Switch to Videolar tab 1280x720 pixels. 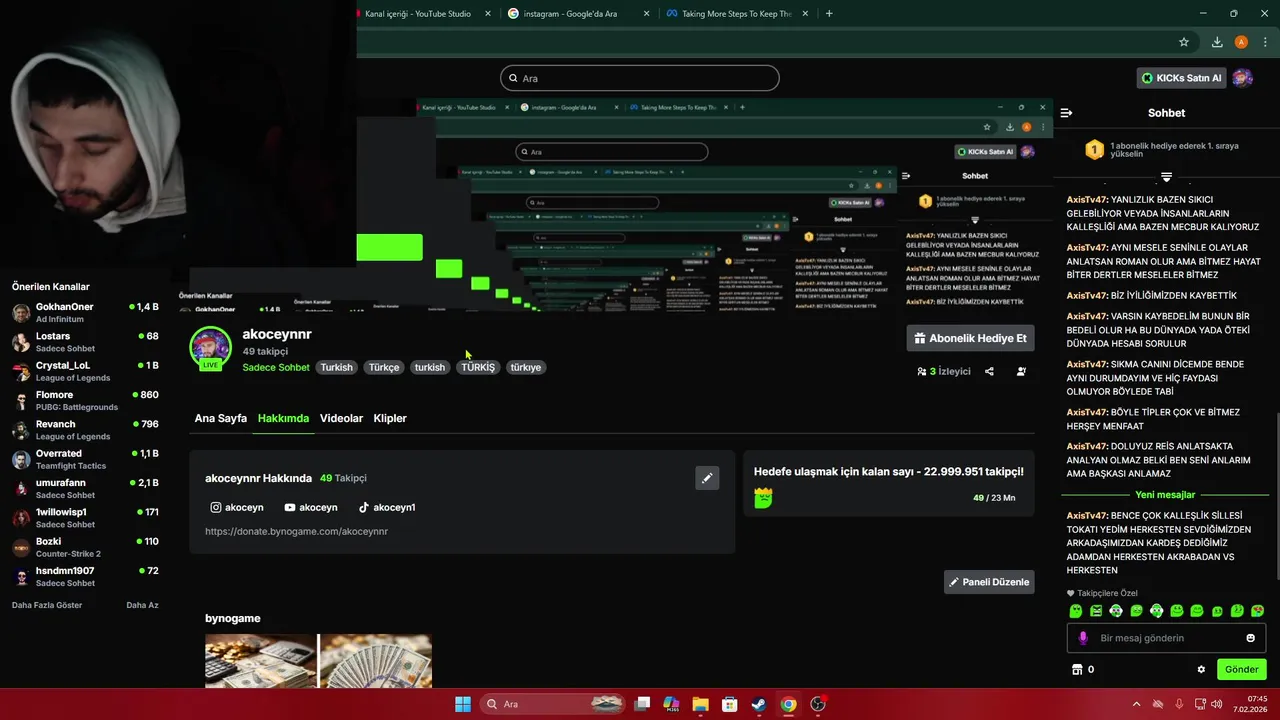(x=341, y=418)
